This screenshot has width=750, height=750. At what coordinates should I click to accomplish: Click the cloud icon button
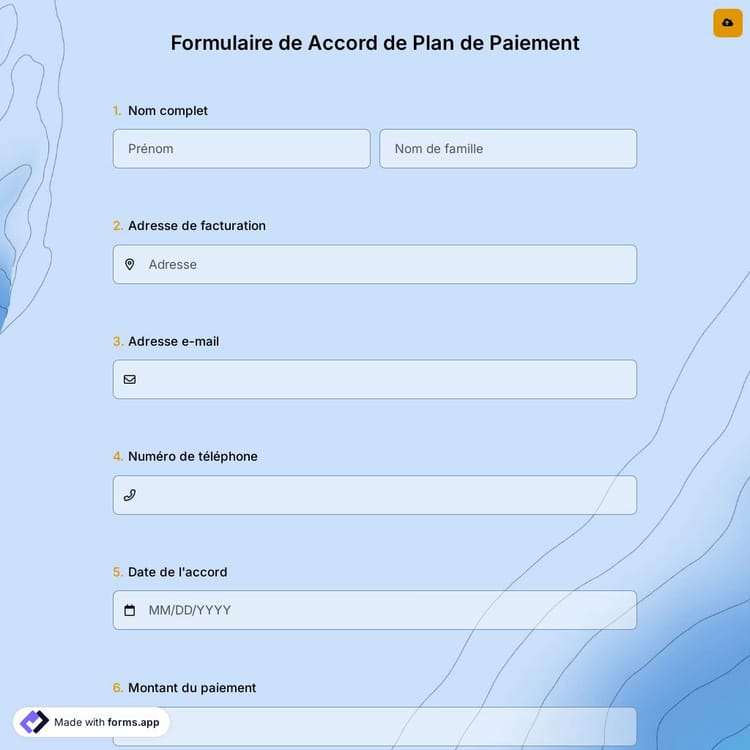point(727,23)
